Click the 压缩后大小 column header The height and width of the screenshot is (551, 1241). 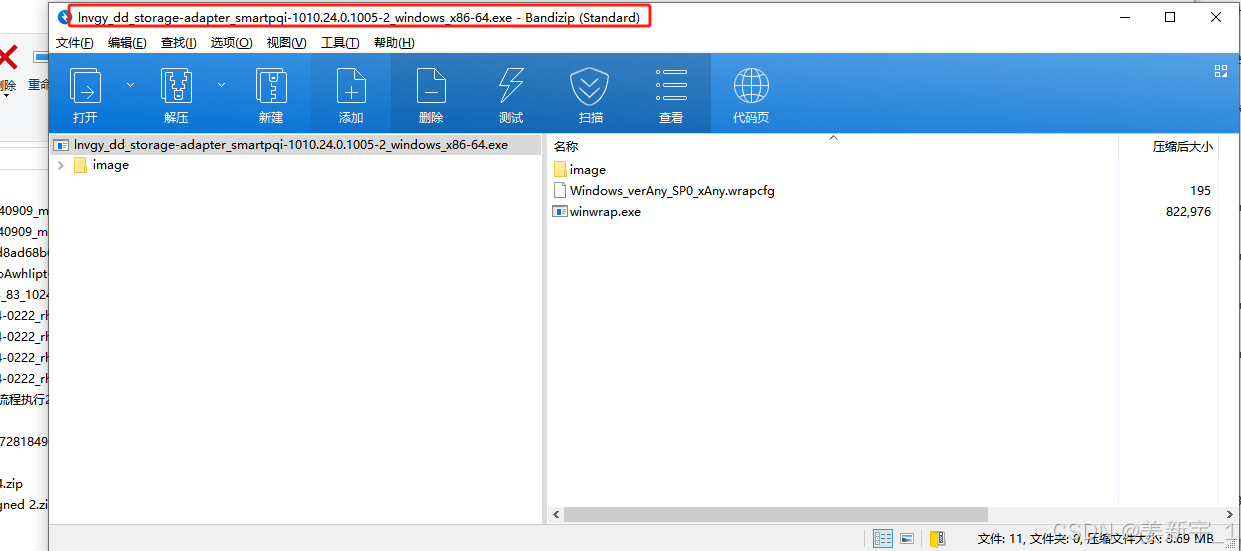[x=1182, y=146]
